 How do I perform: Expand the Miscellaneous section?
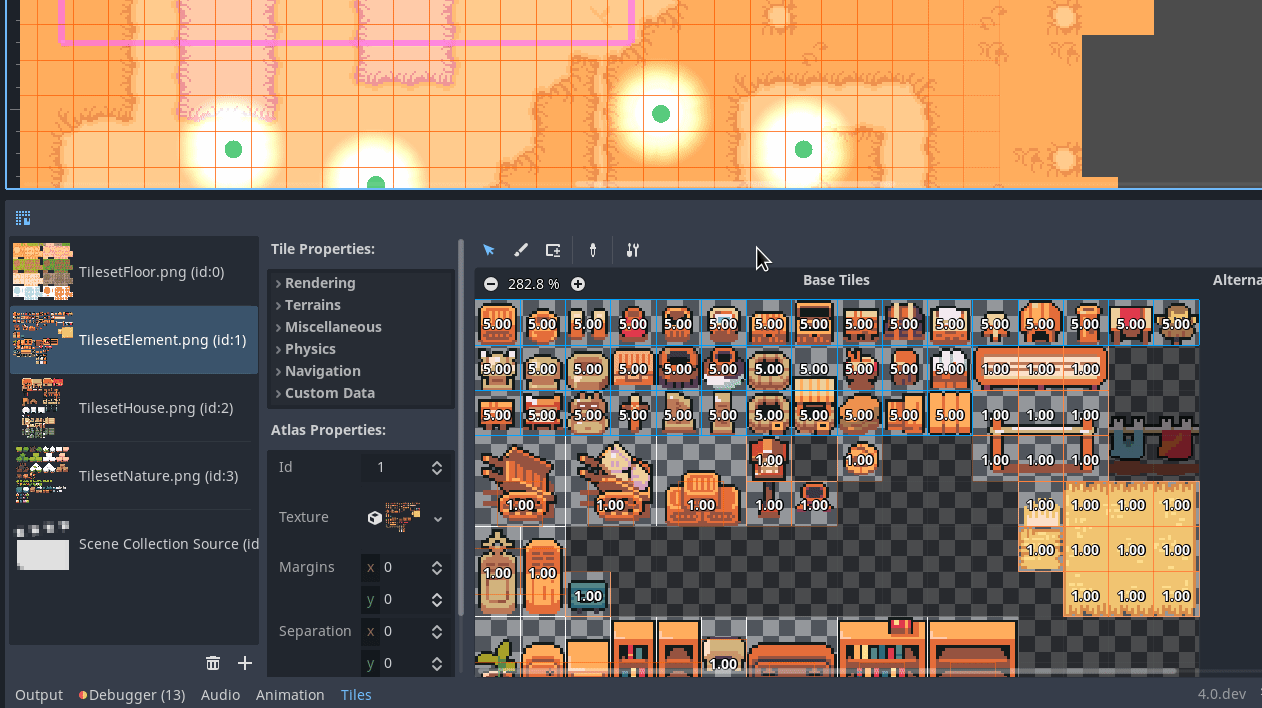tap(360, 327)
